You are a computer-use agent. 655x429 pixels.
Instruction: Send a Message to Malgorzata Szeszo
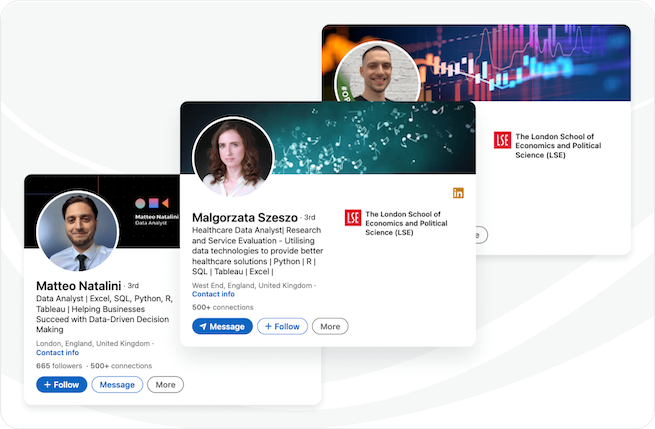pyautogui.click(x=222, y=326)
